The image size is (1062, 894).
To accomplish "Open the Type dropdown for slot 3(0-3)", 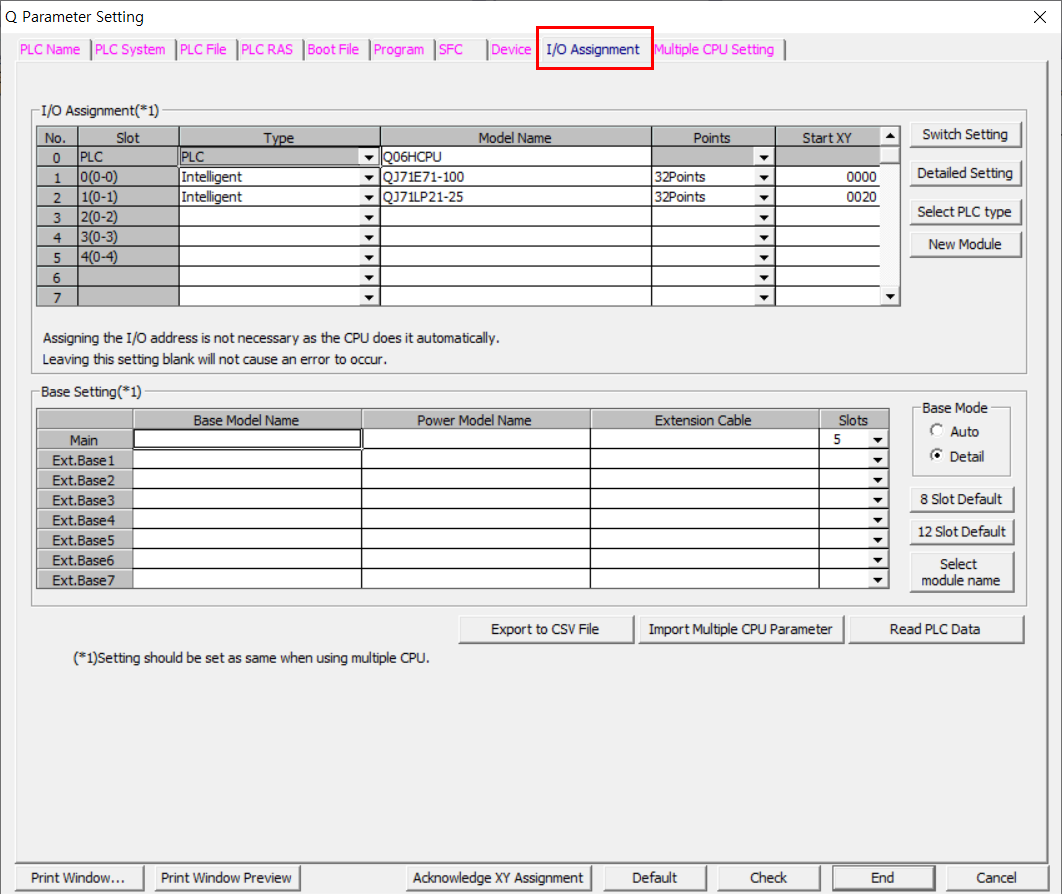I will [369, 238].
